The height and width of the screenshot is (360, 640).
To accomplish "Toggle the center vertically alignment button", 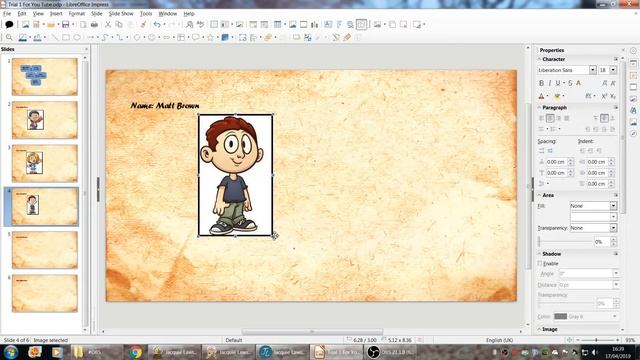I will (604, 118).
